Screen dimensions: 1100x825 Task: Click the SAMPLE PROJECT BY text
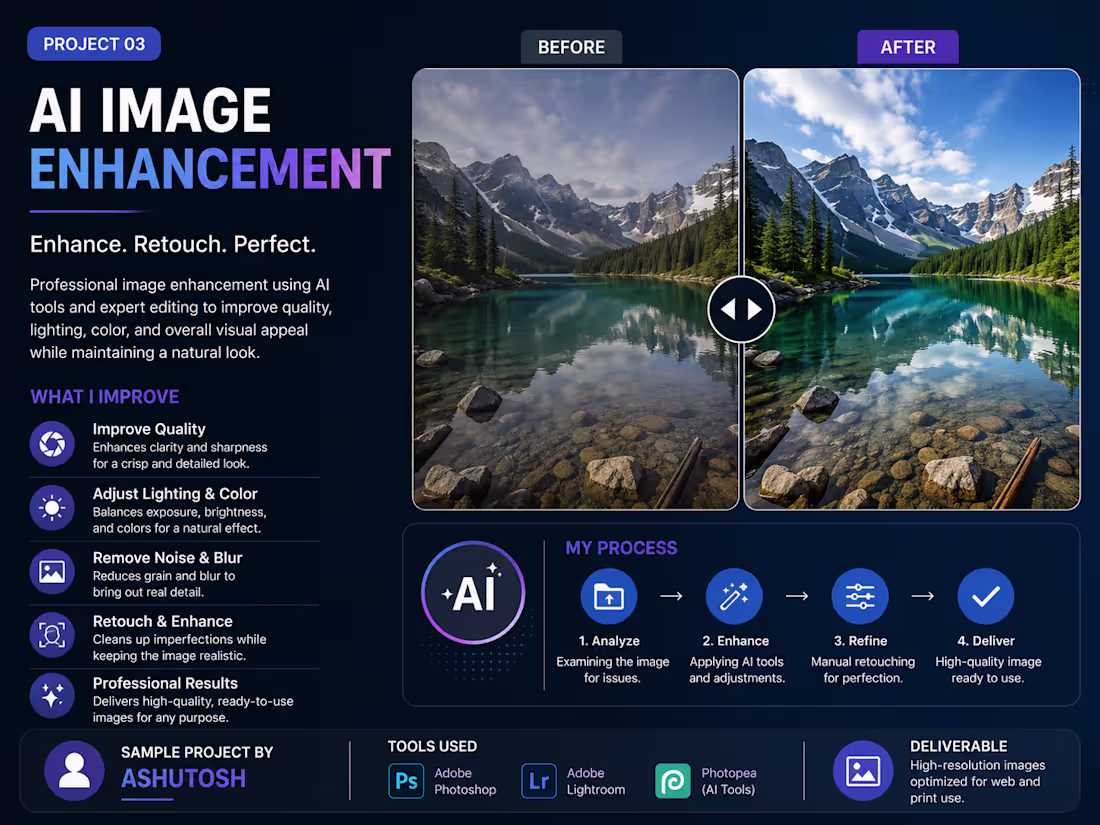coord(197,752)
